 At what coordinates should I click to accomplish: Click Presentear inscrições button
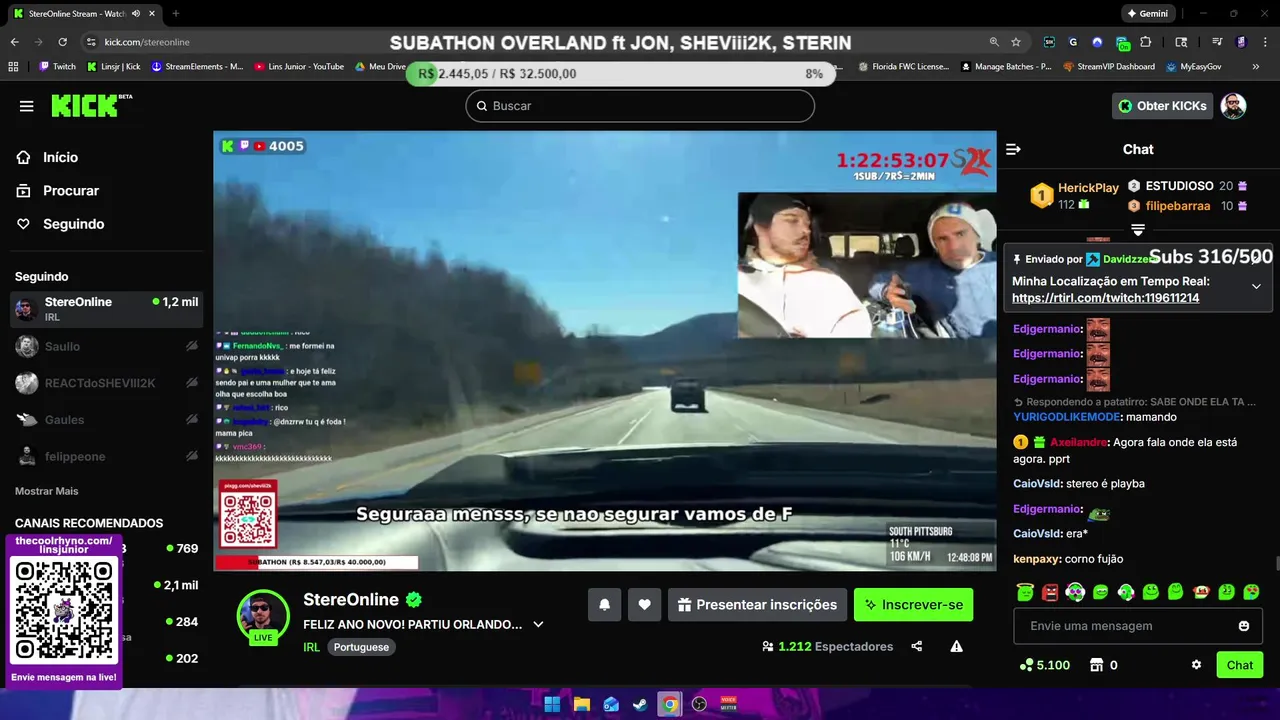click(756, 604)
